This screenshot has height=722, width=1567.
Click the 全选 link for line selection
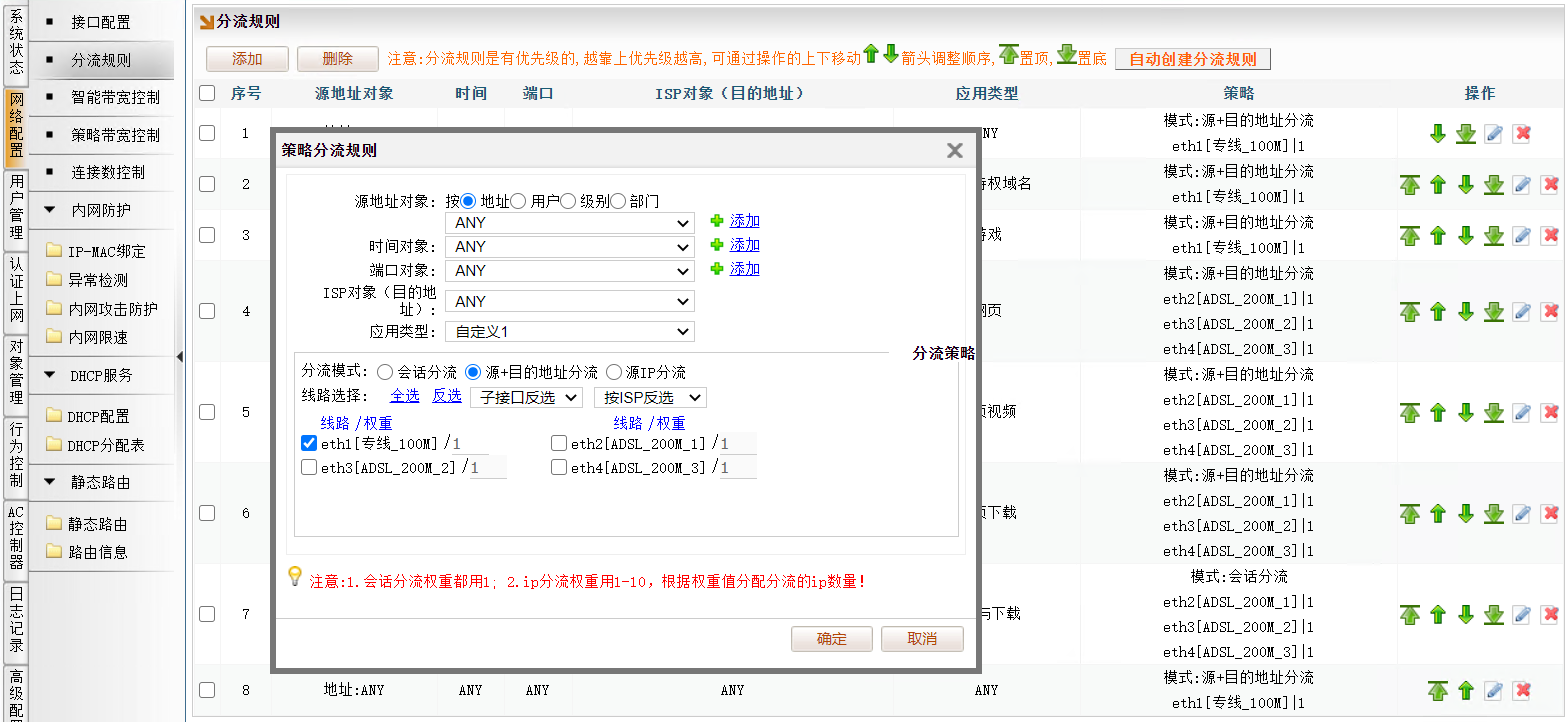pos(404,396)
